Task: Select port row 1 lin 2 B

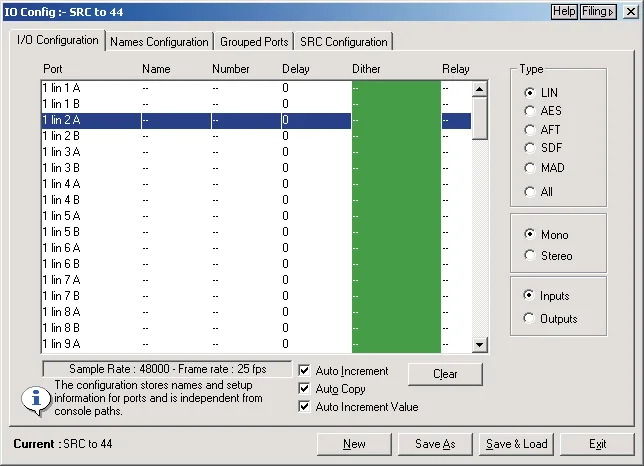Action: pyautogui.click(x=256, y=136)
